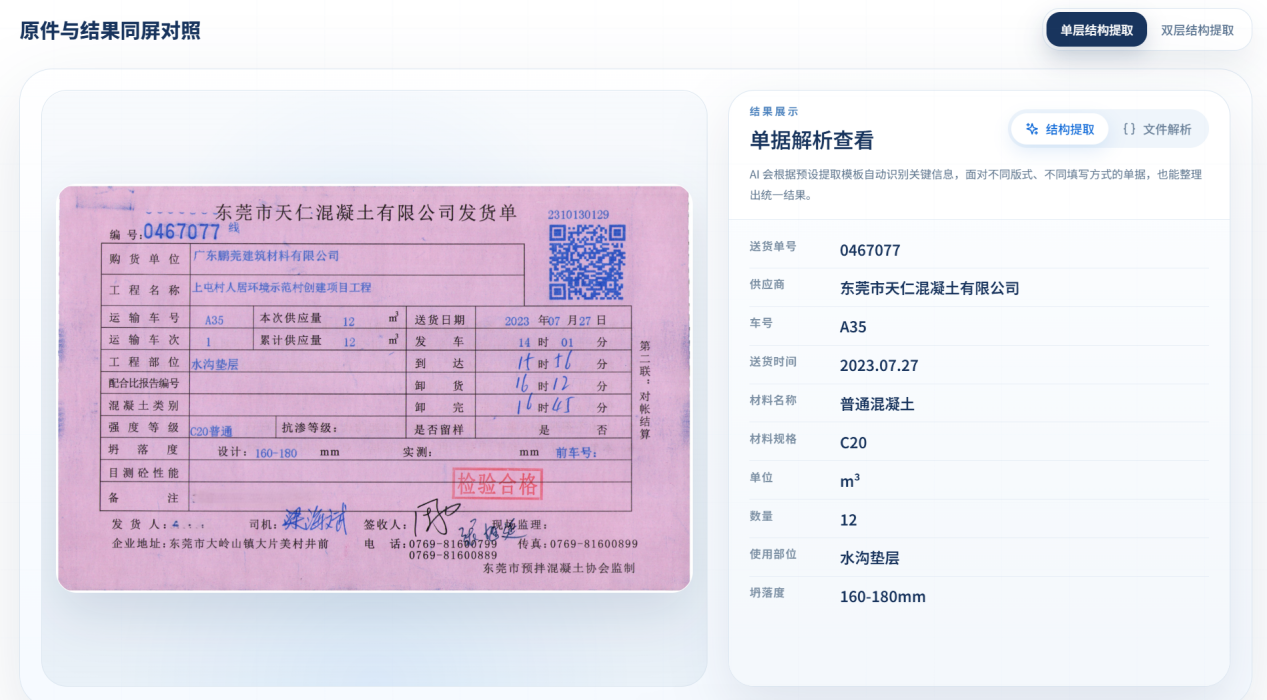
Task: Open the 文件解析 tab
Action: point(1157,129)
